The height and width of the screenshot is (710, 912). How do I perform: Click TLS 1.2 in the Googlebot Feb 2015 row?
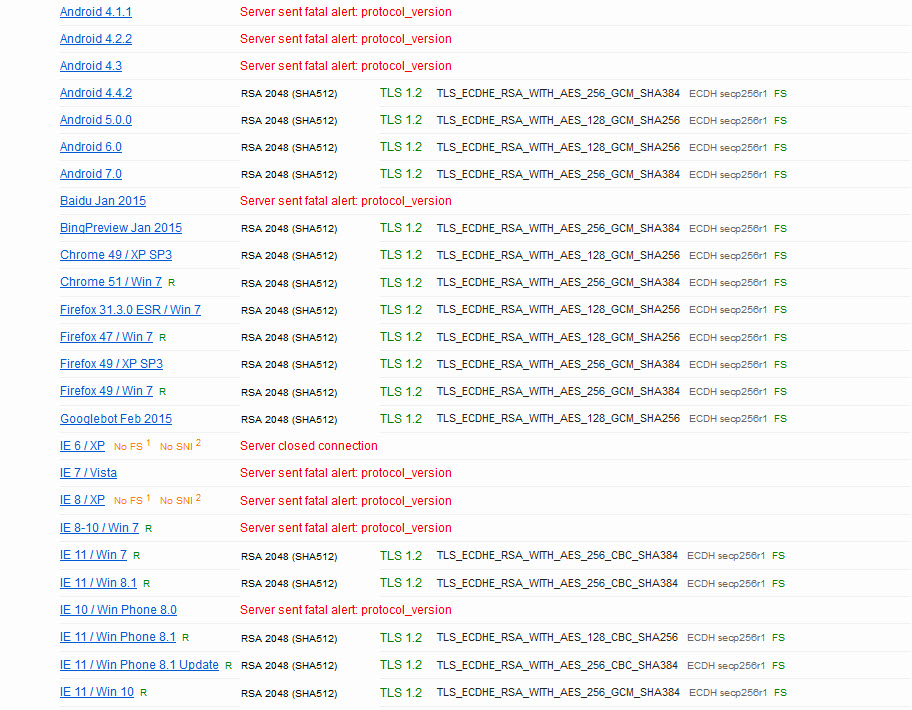tap(401, 419)
